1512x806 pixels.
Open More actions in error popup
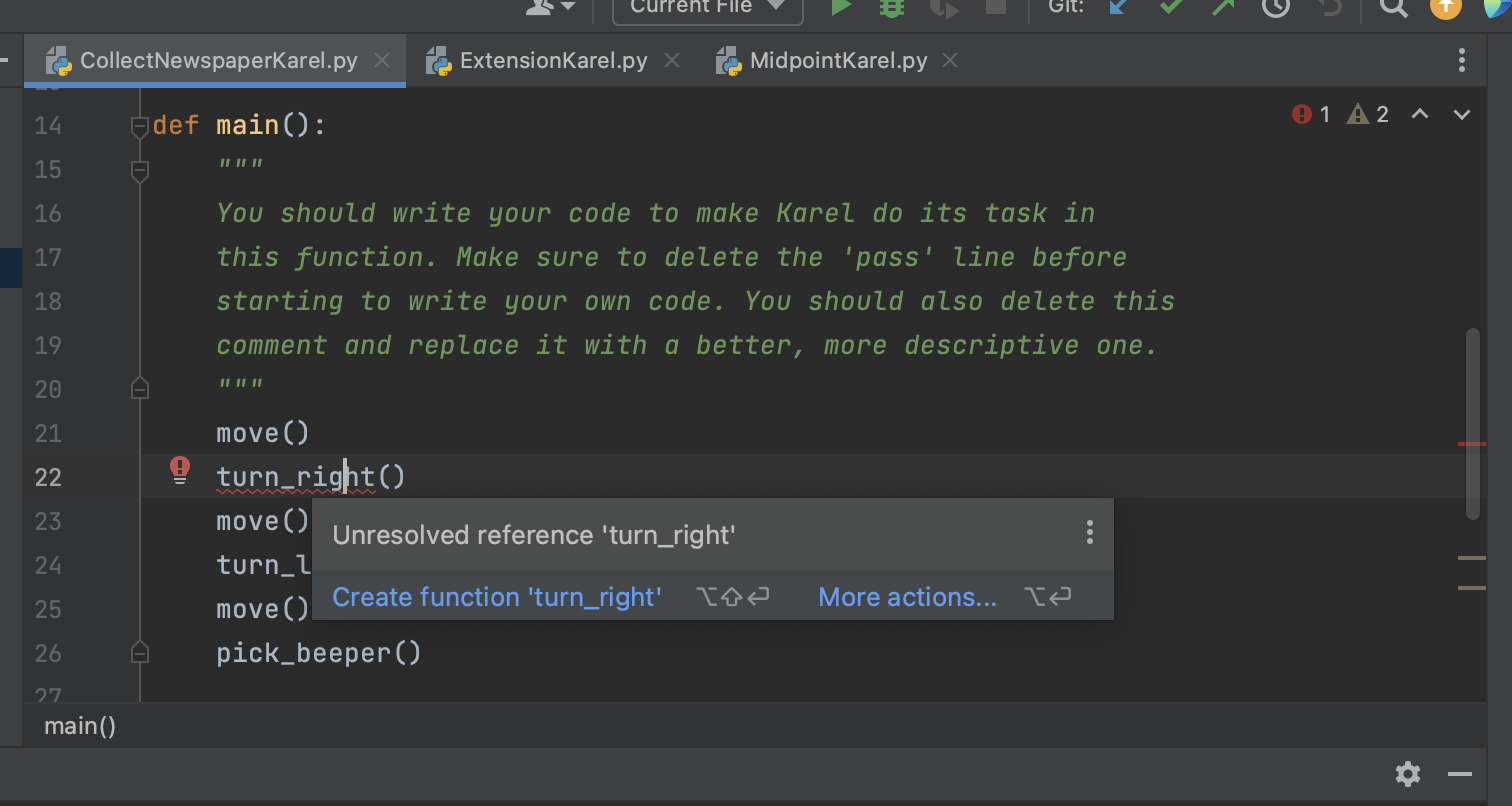click(908, 597)
